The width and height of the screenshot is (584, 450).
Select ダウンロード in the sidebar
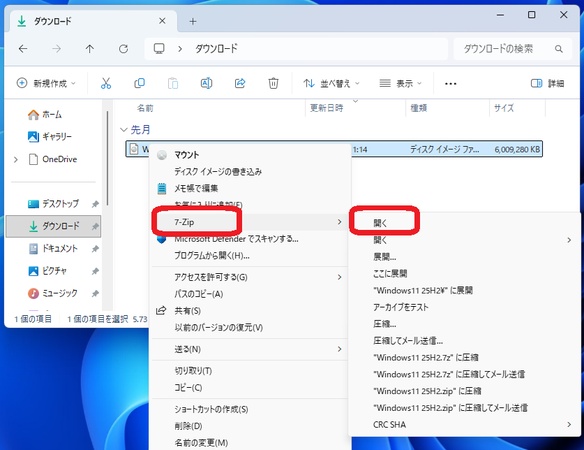click(53, 226)
